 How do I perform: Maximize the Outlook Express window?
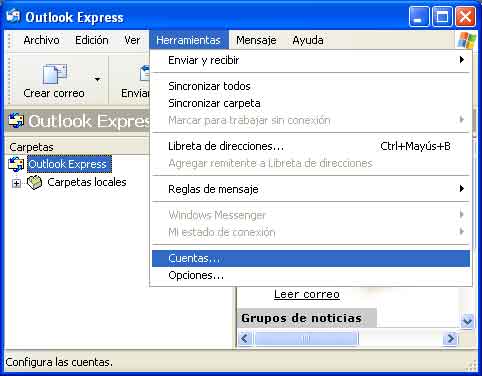442,17
